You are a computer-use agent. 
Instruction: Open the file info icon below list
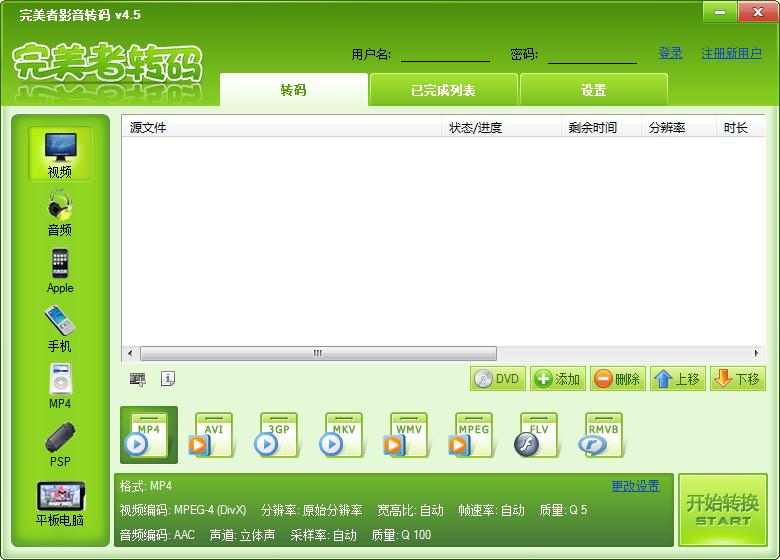tap(168, 379)
